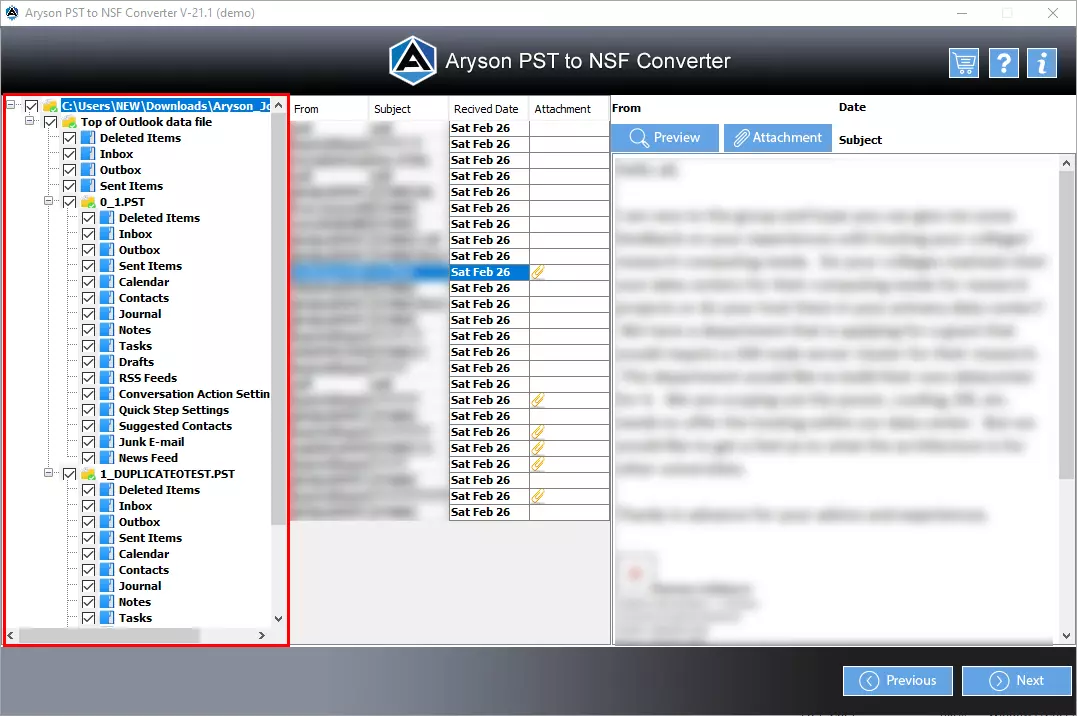Click the blue icon beside RSS Feeds
This screenshot has width=1077, height=716.
106,378
